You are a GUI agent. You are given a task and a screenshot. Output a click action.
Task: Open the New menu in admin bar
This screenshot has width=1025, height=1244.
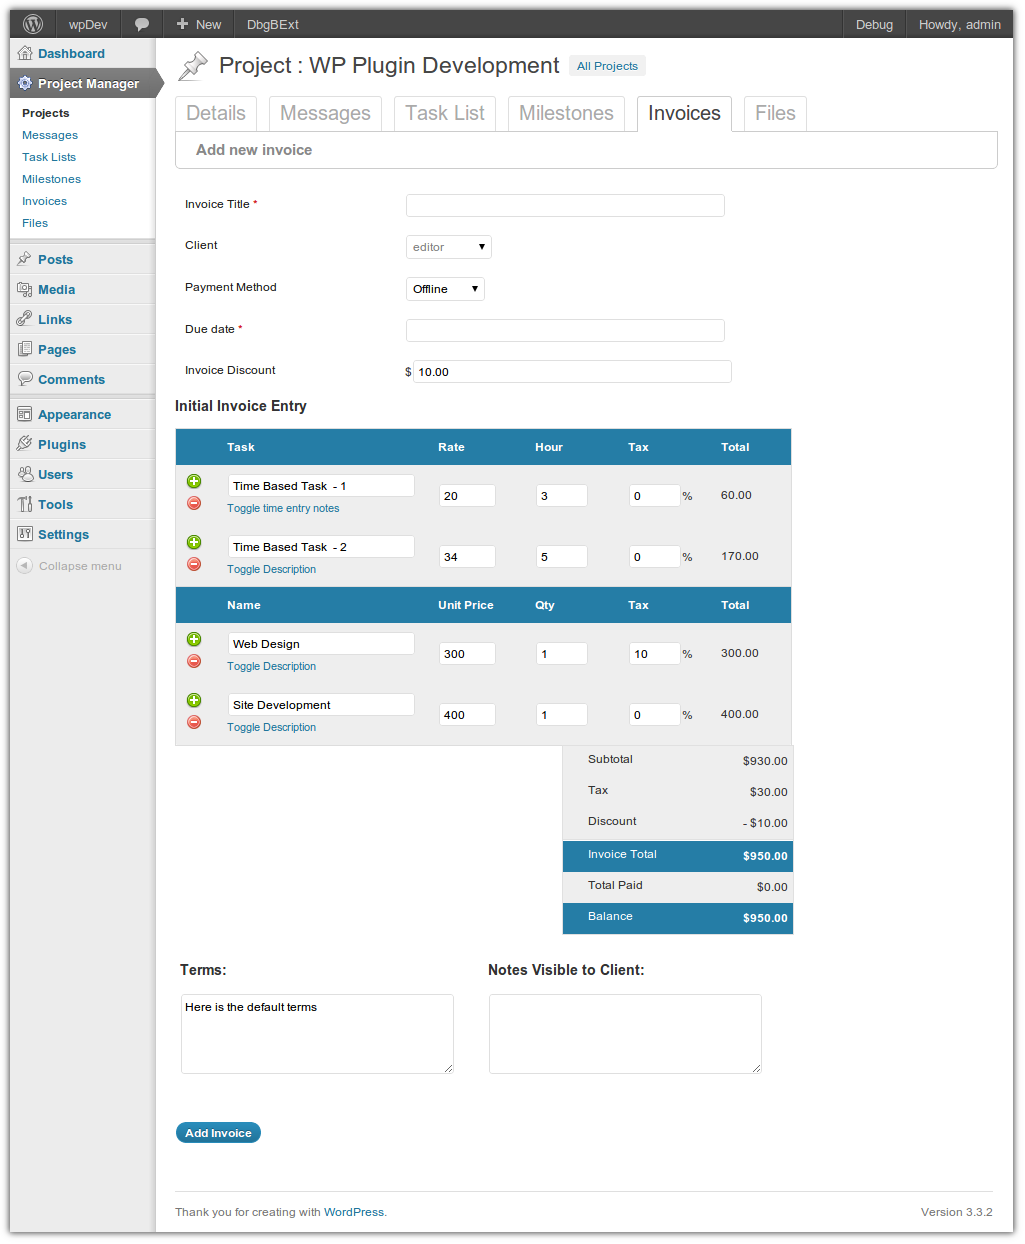(x=199, y=24)
